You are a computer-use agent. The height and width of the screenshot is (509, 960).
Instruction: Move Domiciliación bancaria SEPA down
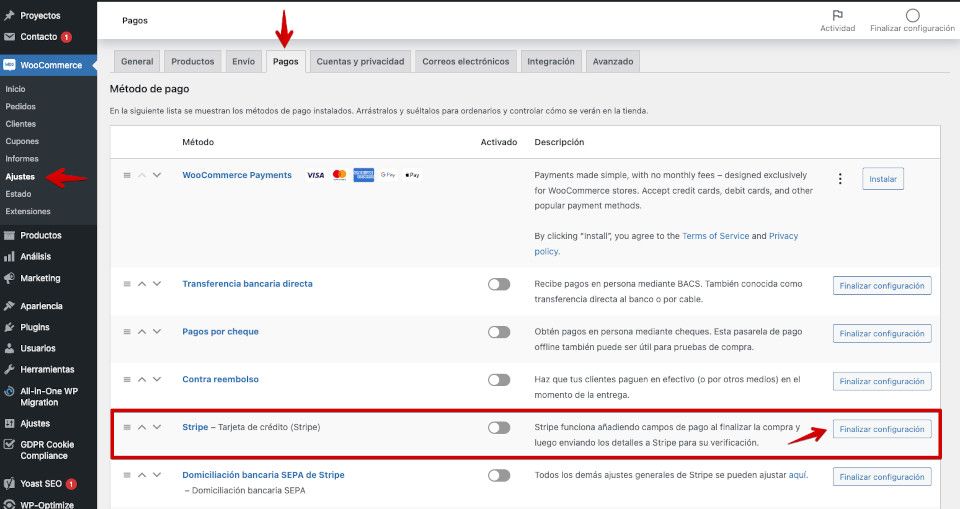[157, 475]
